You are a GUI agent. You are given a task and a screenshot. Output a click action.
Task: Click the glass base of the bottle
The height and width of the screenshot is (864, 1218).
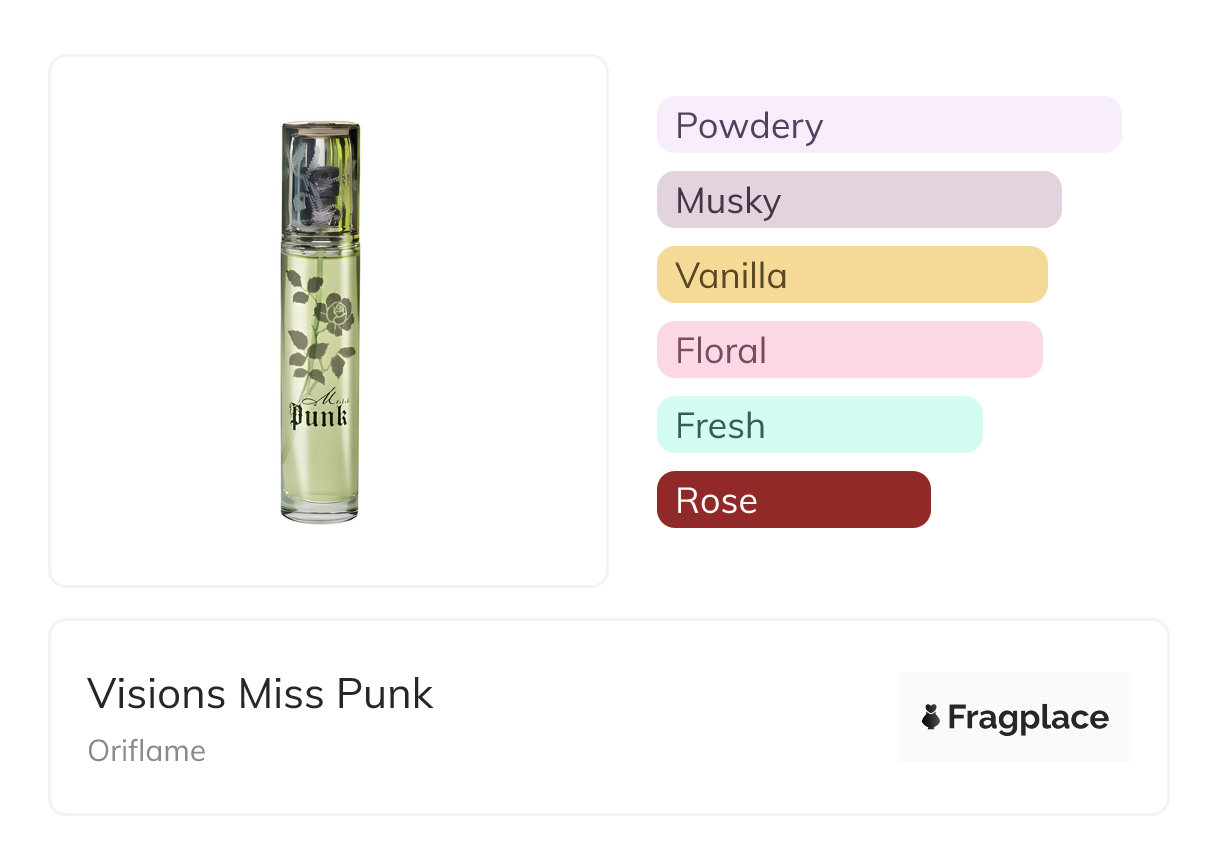320,510
